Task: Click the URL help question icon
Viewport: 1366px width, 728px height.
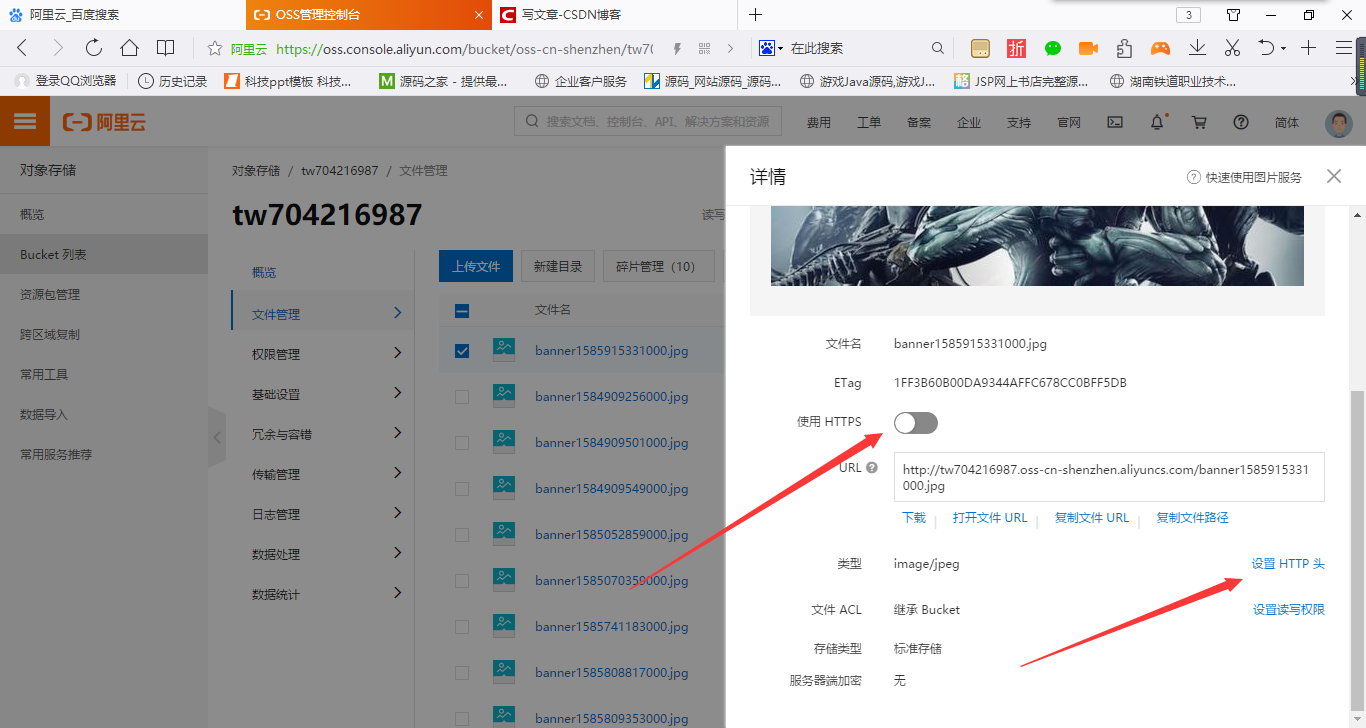Action: [x=872, y=467]
